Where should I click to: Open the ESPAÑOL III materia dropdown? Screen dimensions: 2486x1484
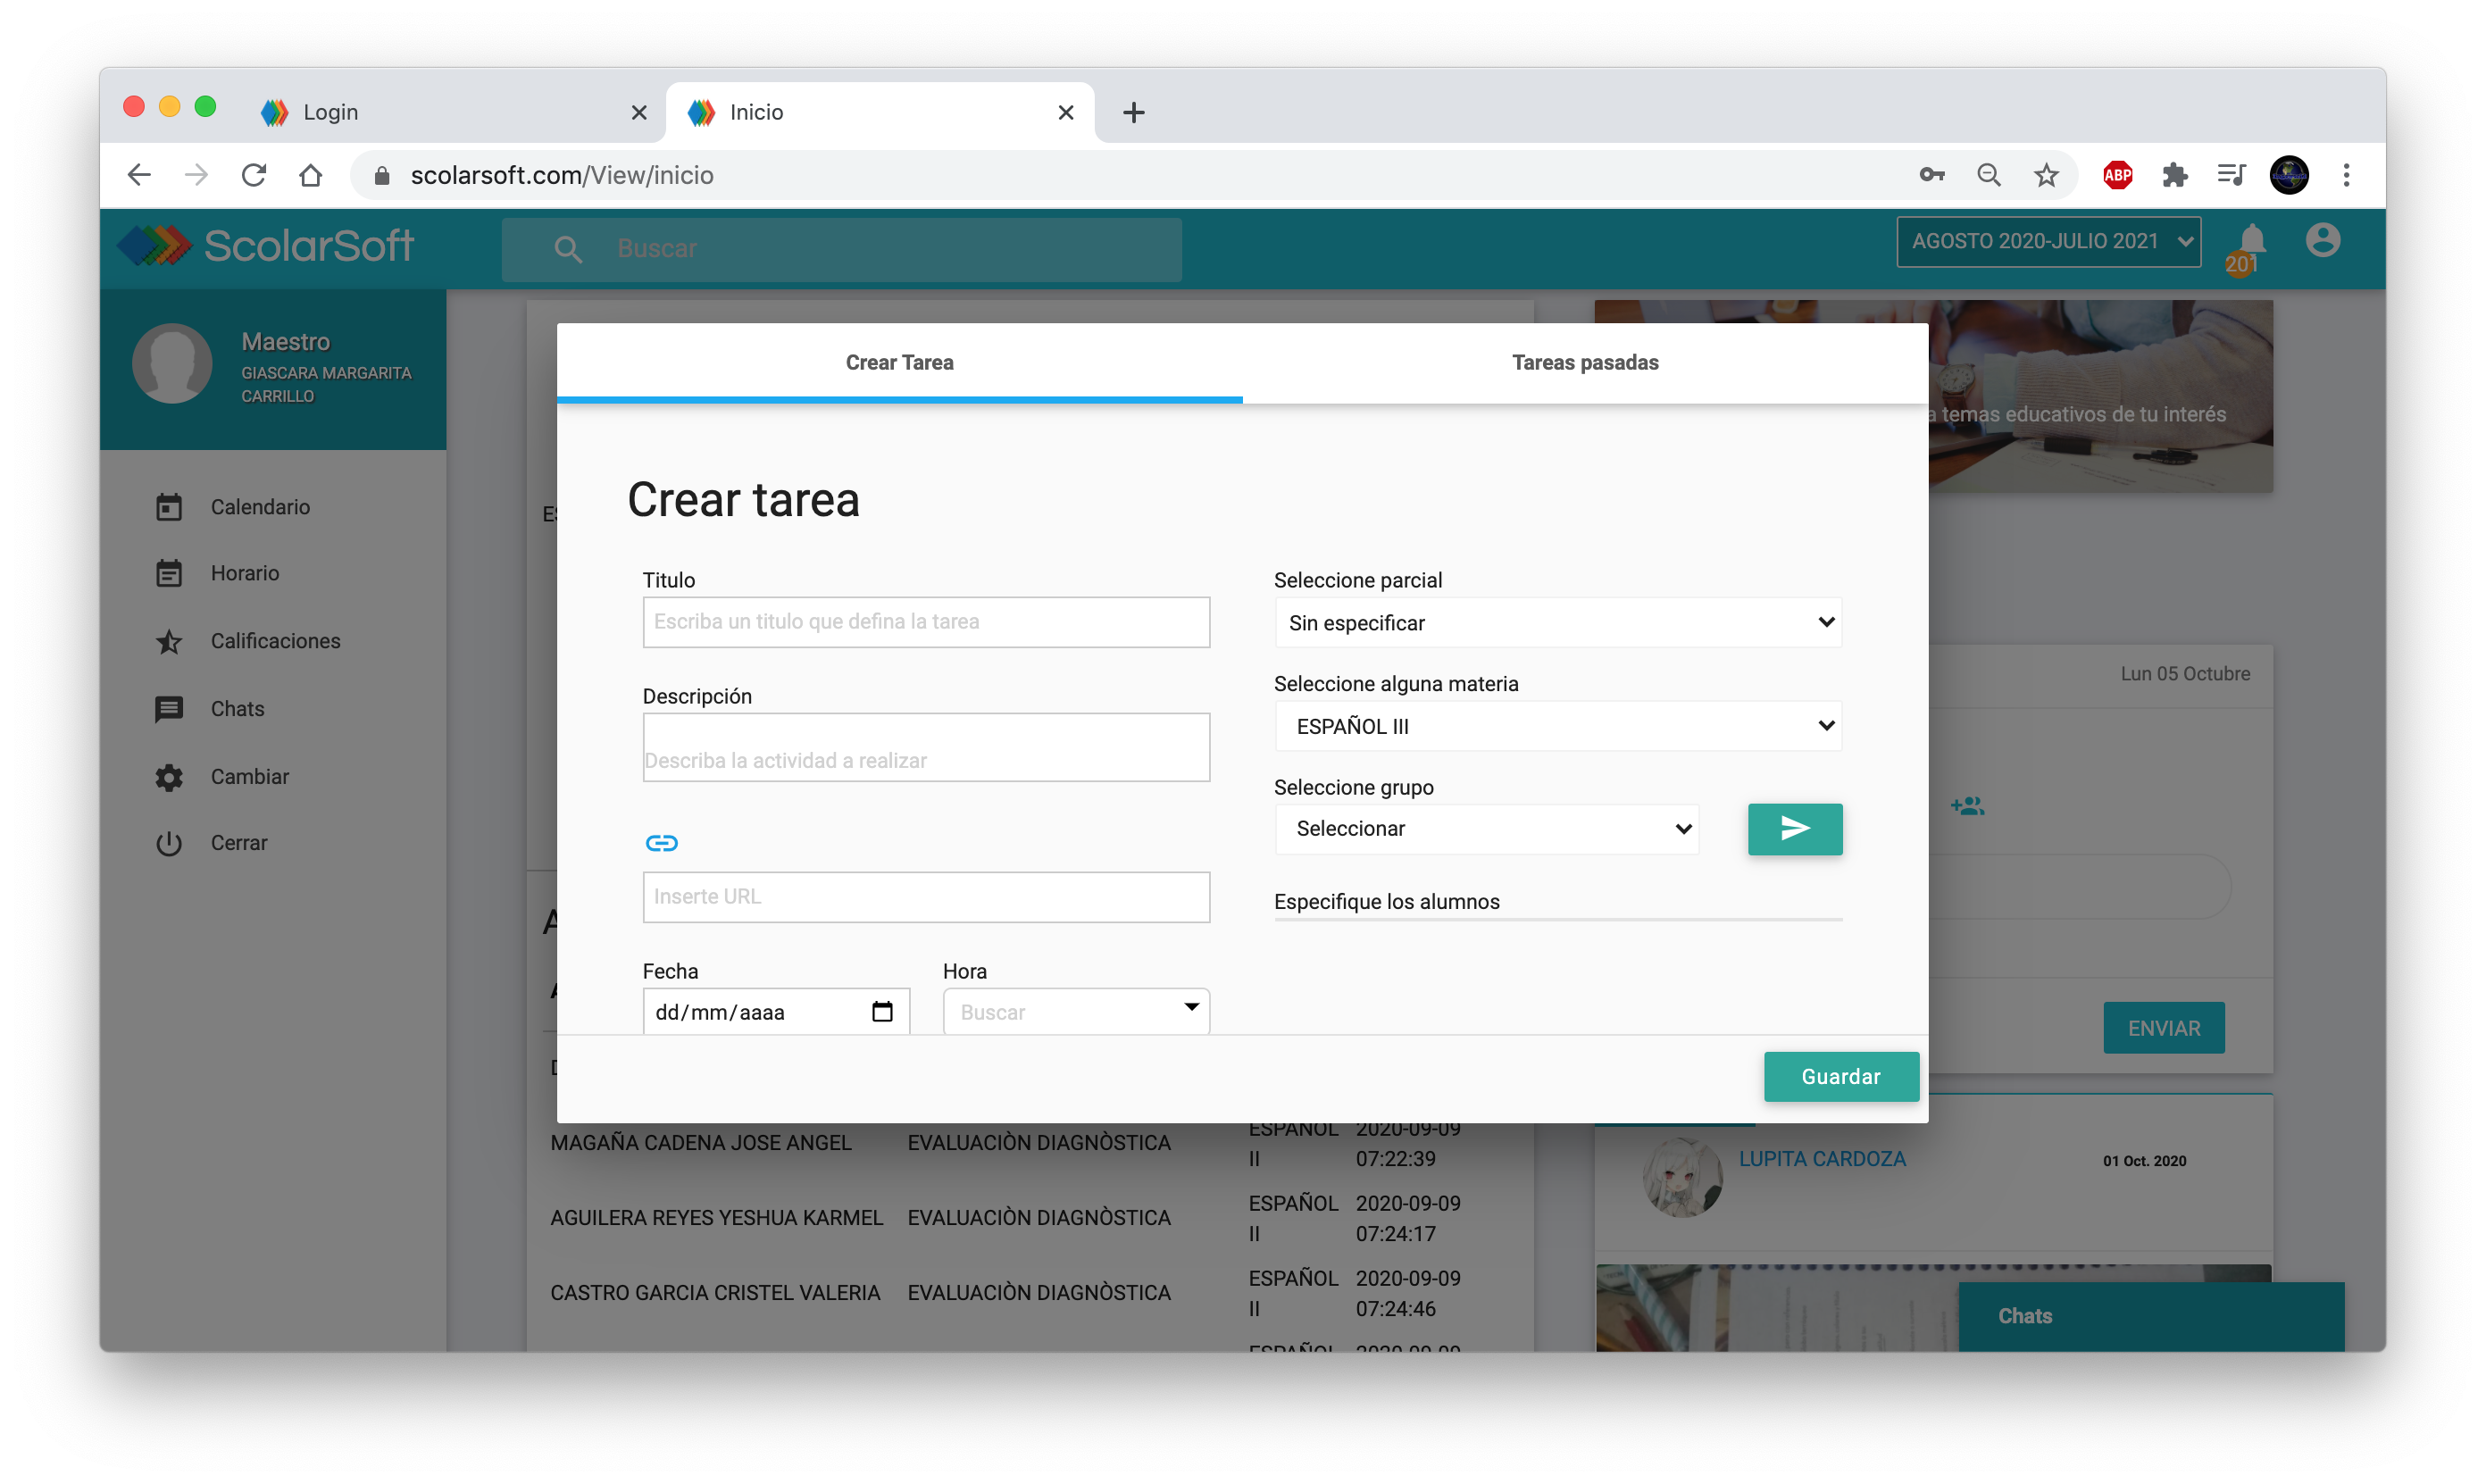click(x=1558, y=726)
